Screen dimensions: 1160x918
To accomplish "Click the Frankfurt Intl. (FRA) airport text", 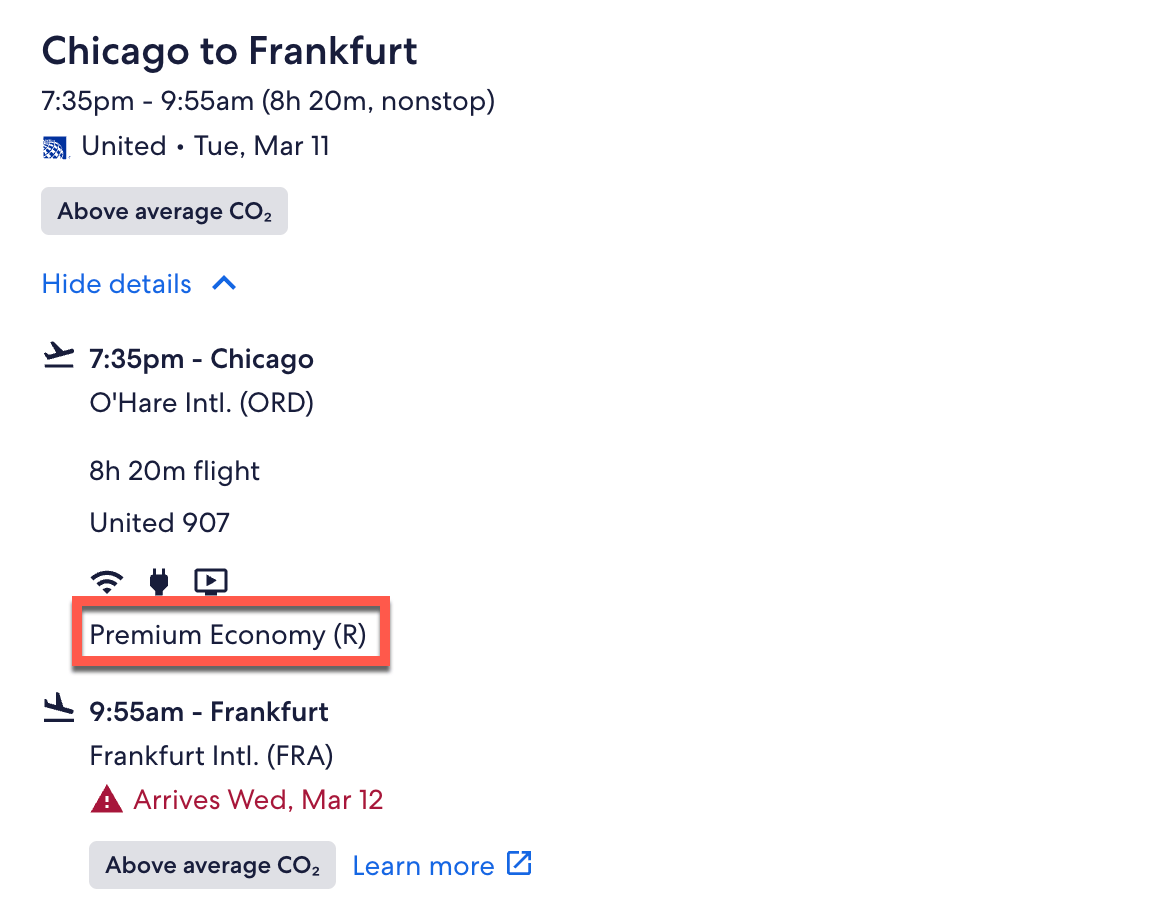I will [x=211, y=755].
